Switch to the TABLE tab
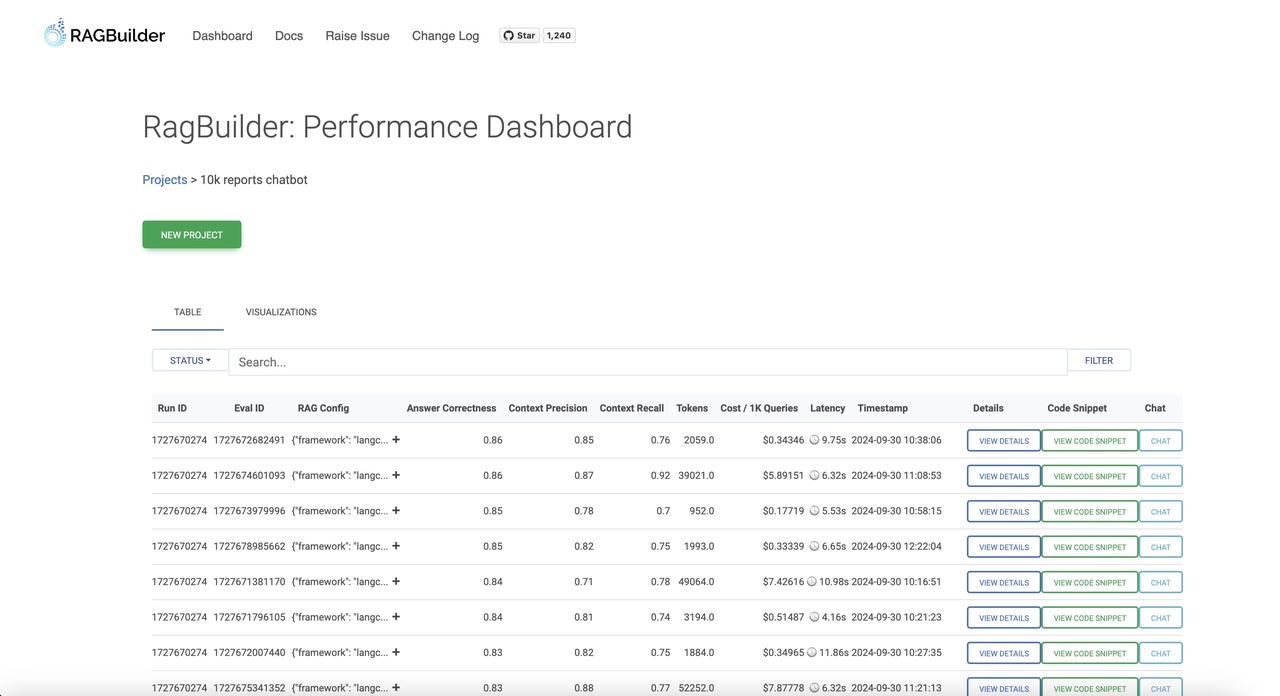Screen dimensions: 1280x696 click(x=188, y=312)
